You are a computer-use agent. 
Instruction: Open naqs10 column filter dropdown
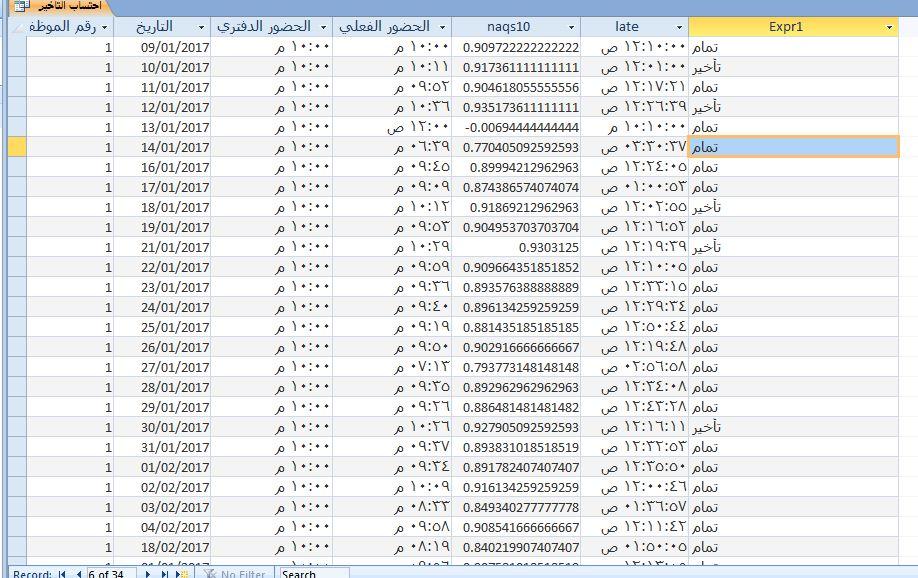(x=571, y=27)
